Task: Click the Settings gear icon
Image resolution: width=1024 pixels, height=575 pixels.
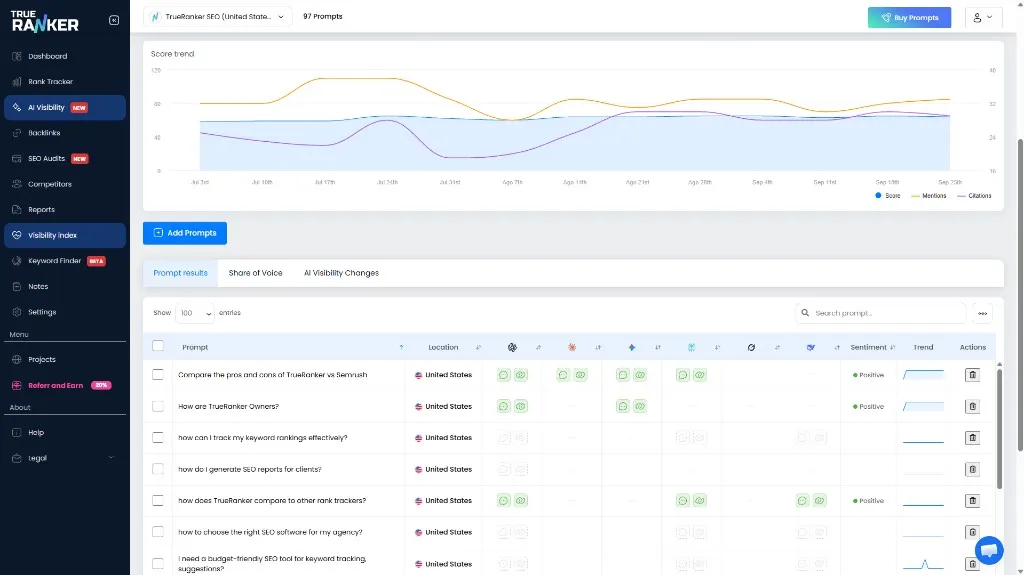Action: 17,312
